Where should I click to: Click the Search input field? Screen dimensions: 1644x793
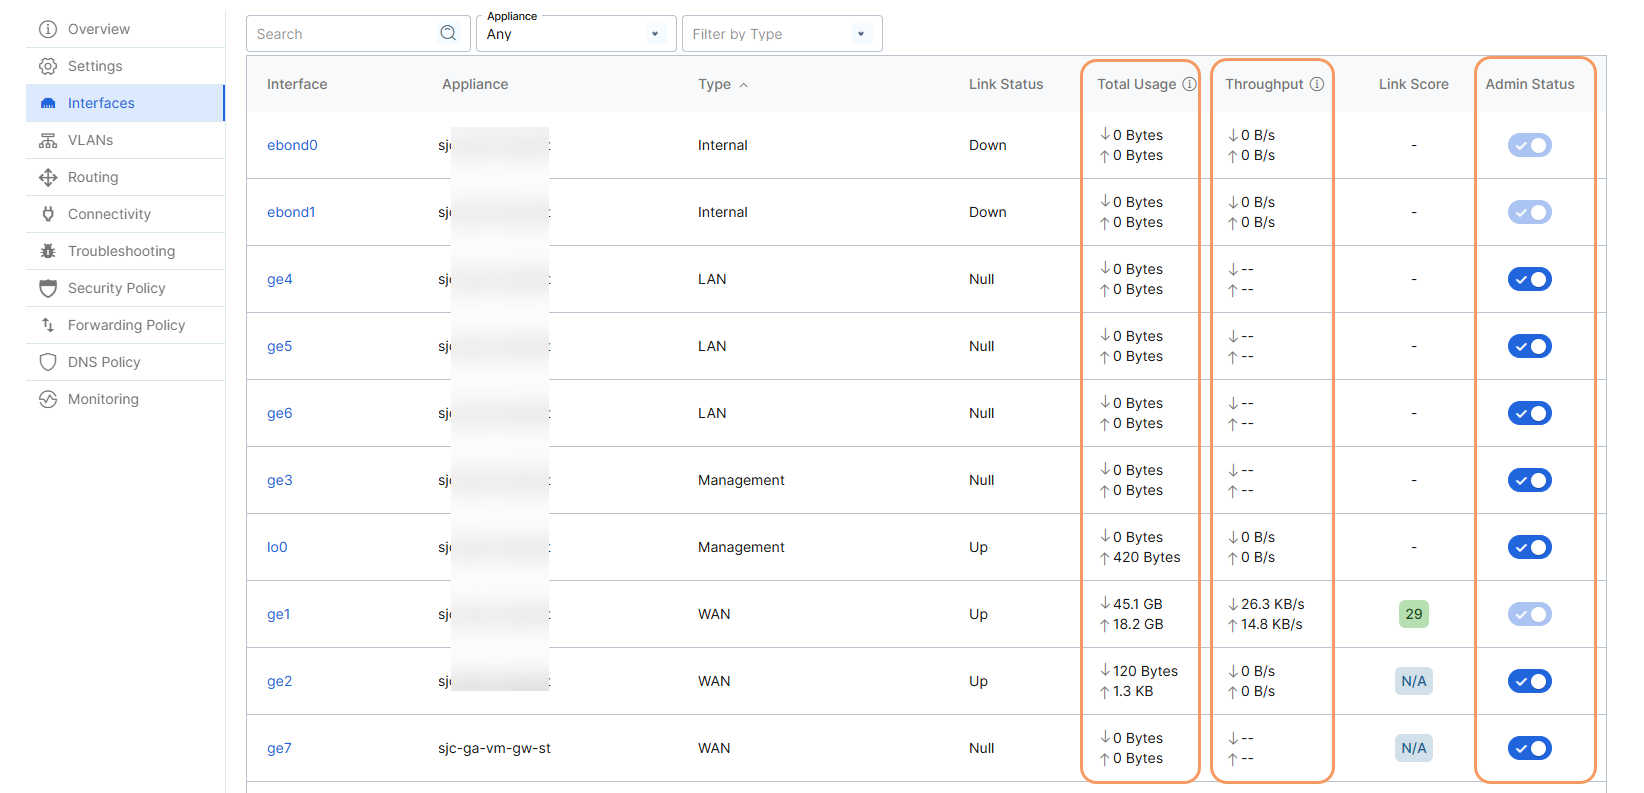358,34
